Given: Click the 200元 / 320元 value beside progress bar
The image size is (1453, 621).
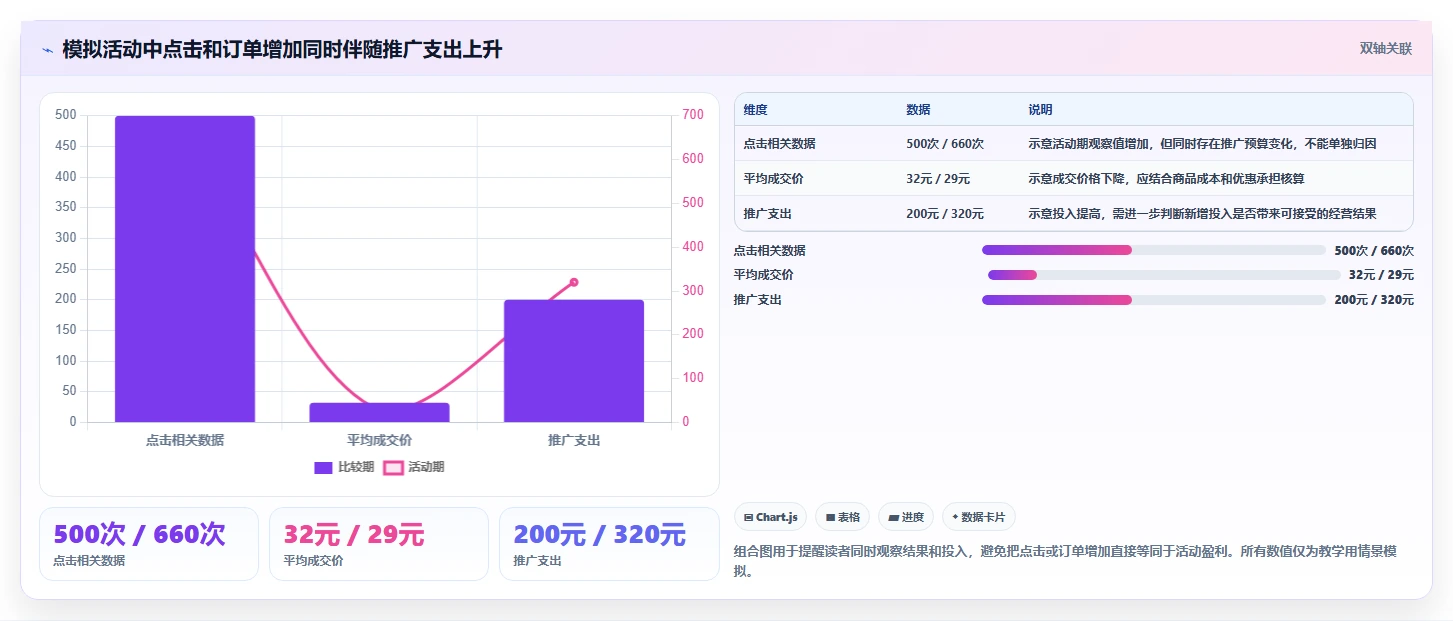Looking at the screenshot, I should 1374,300.
